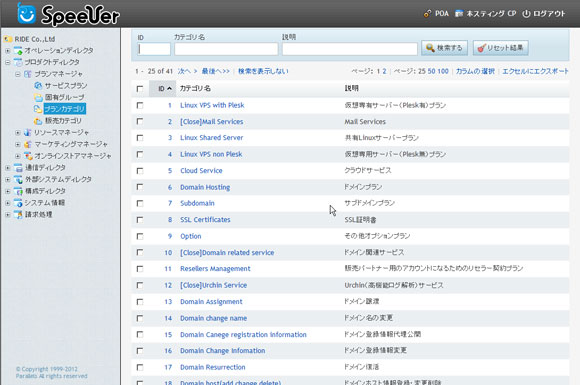
Task: Select the 販売カテゴリ tree item
Action: click(63, 121)
